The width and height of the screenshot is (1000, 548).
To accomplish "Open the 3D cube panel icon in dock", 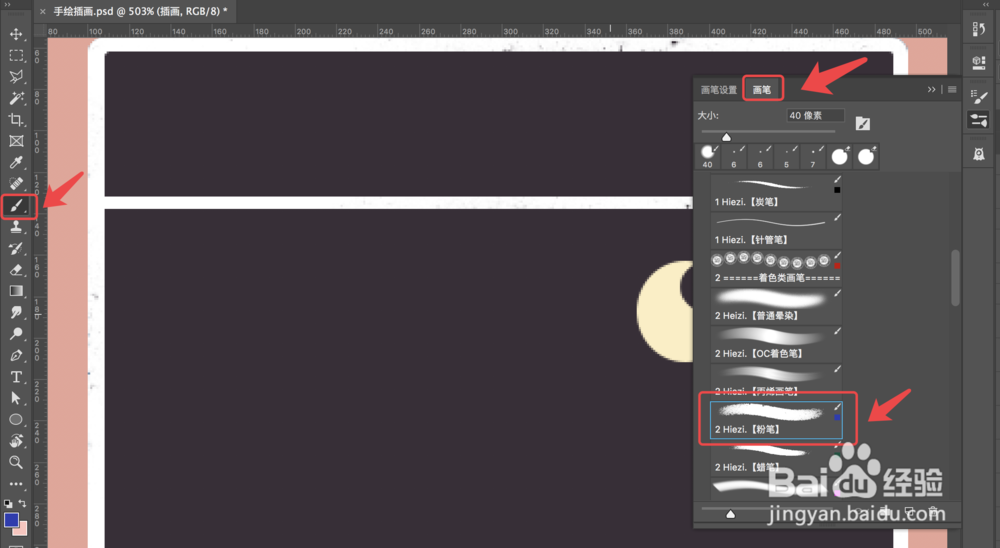I will coord(979,62).
